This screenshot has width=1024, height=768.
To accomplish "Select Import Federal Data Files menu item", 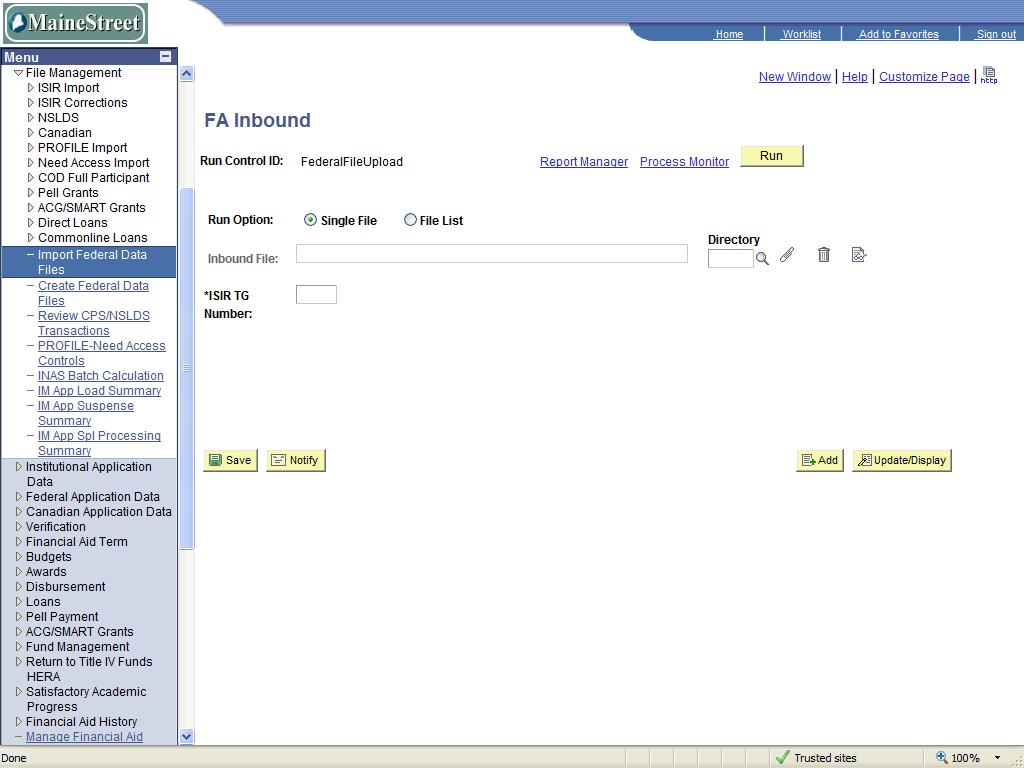I will 89,262.
